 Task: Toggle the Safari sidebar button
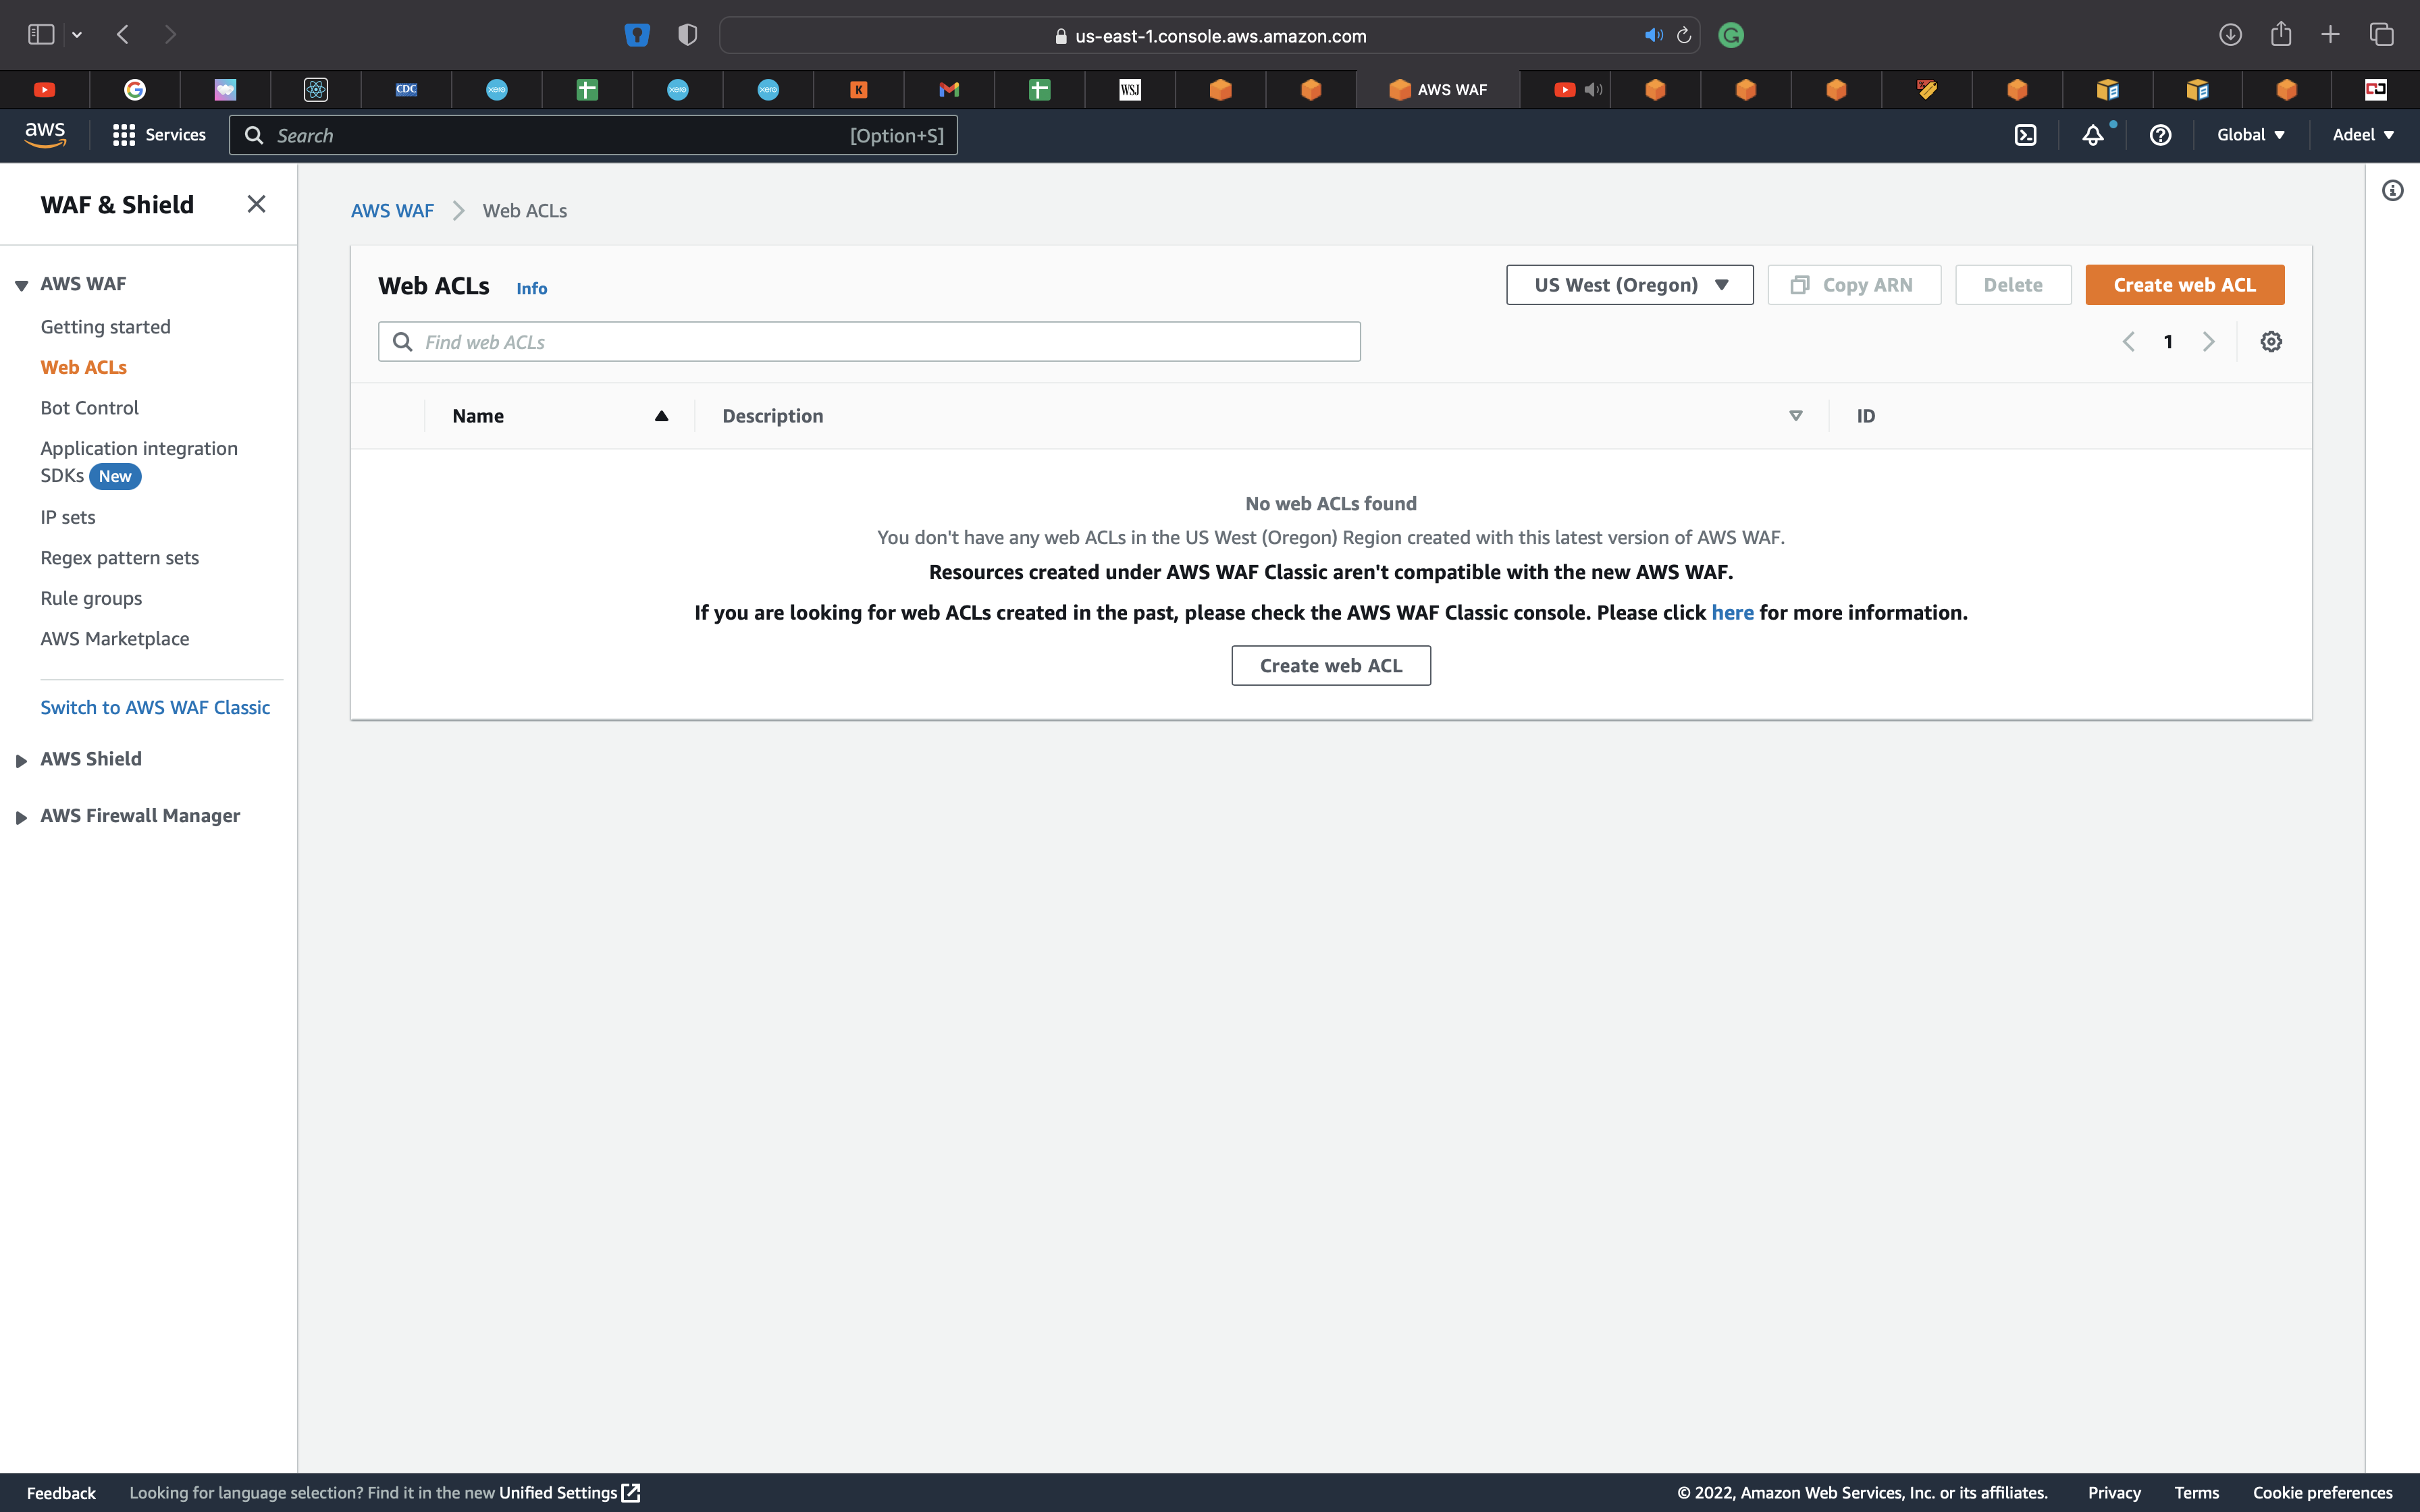point(41,35)
